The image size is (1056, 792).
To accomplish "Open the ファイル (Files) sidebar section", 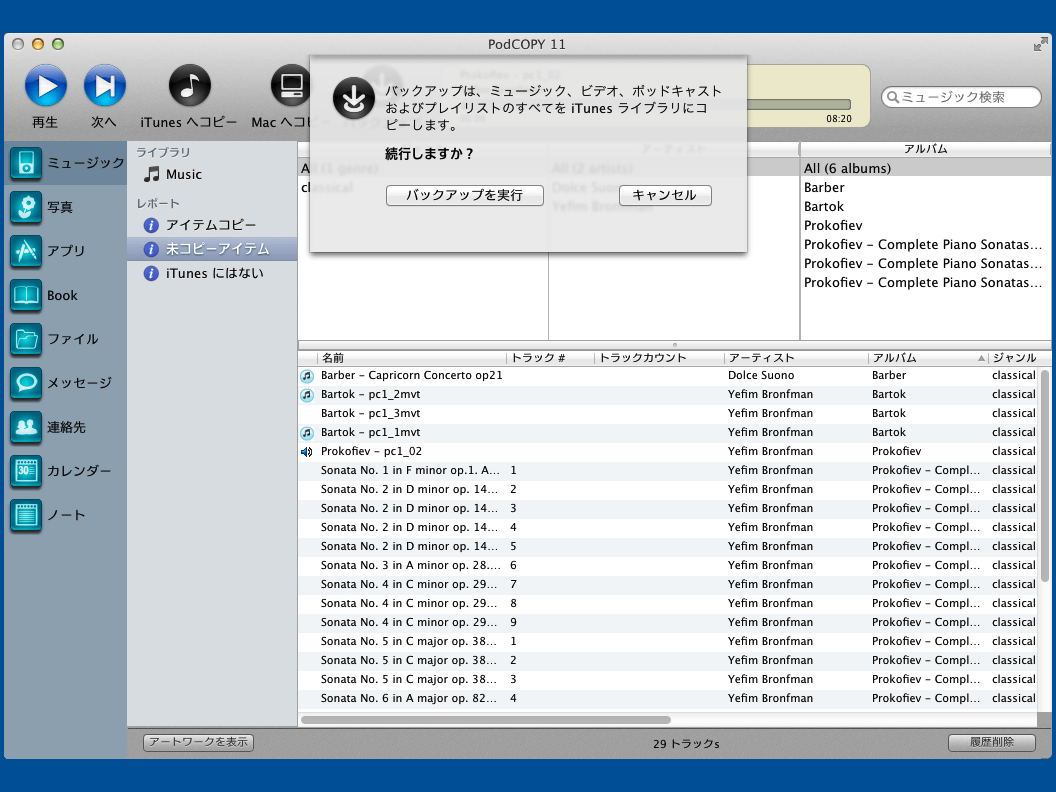I will tap(65, 339).
